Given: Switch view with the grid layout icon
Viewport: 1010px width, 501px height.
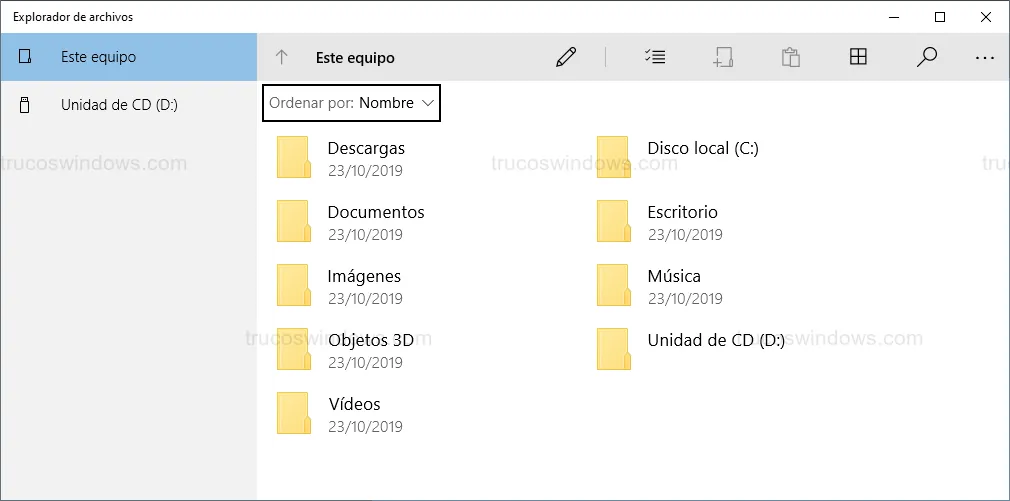Looking at the screenshot, I should click(858, 57).
